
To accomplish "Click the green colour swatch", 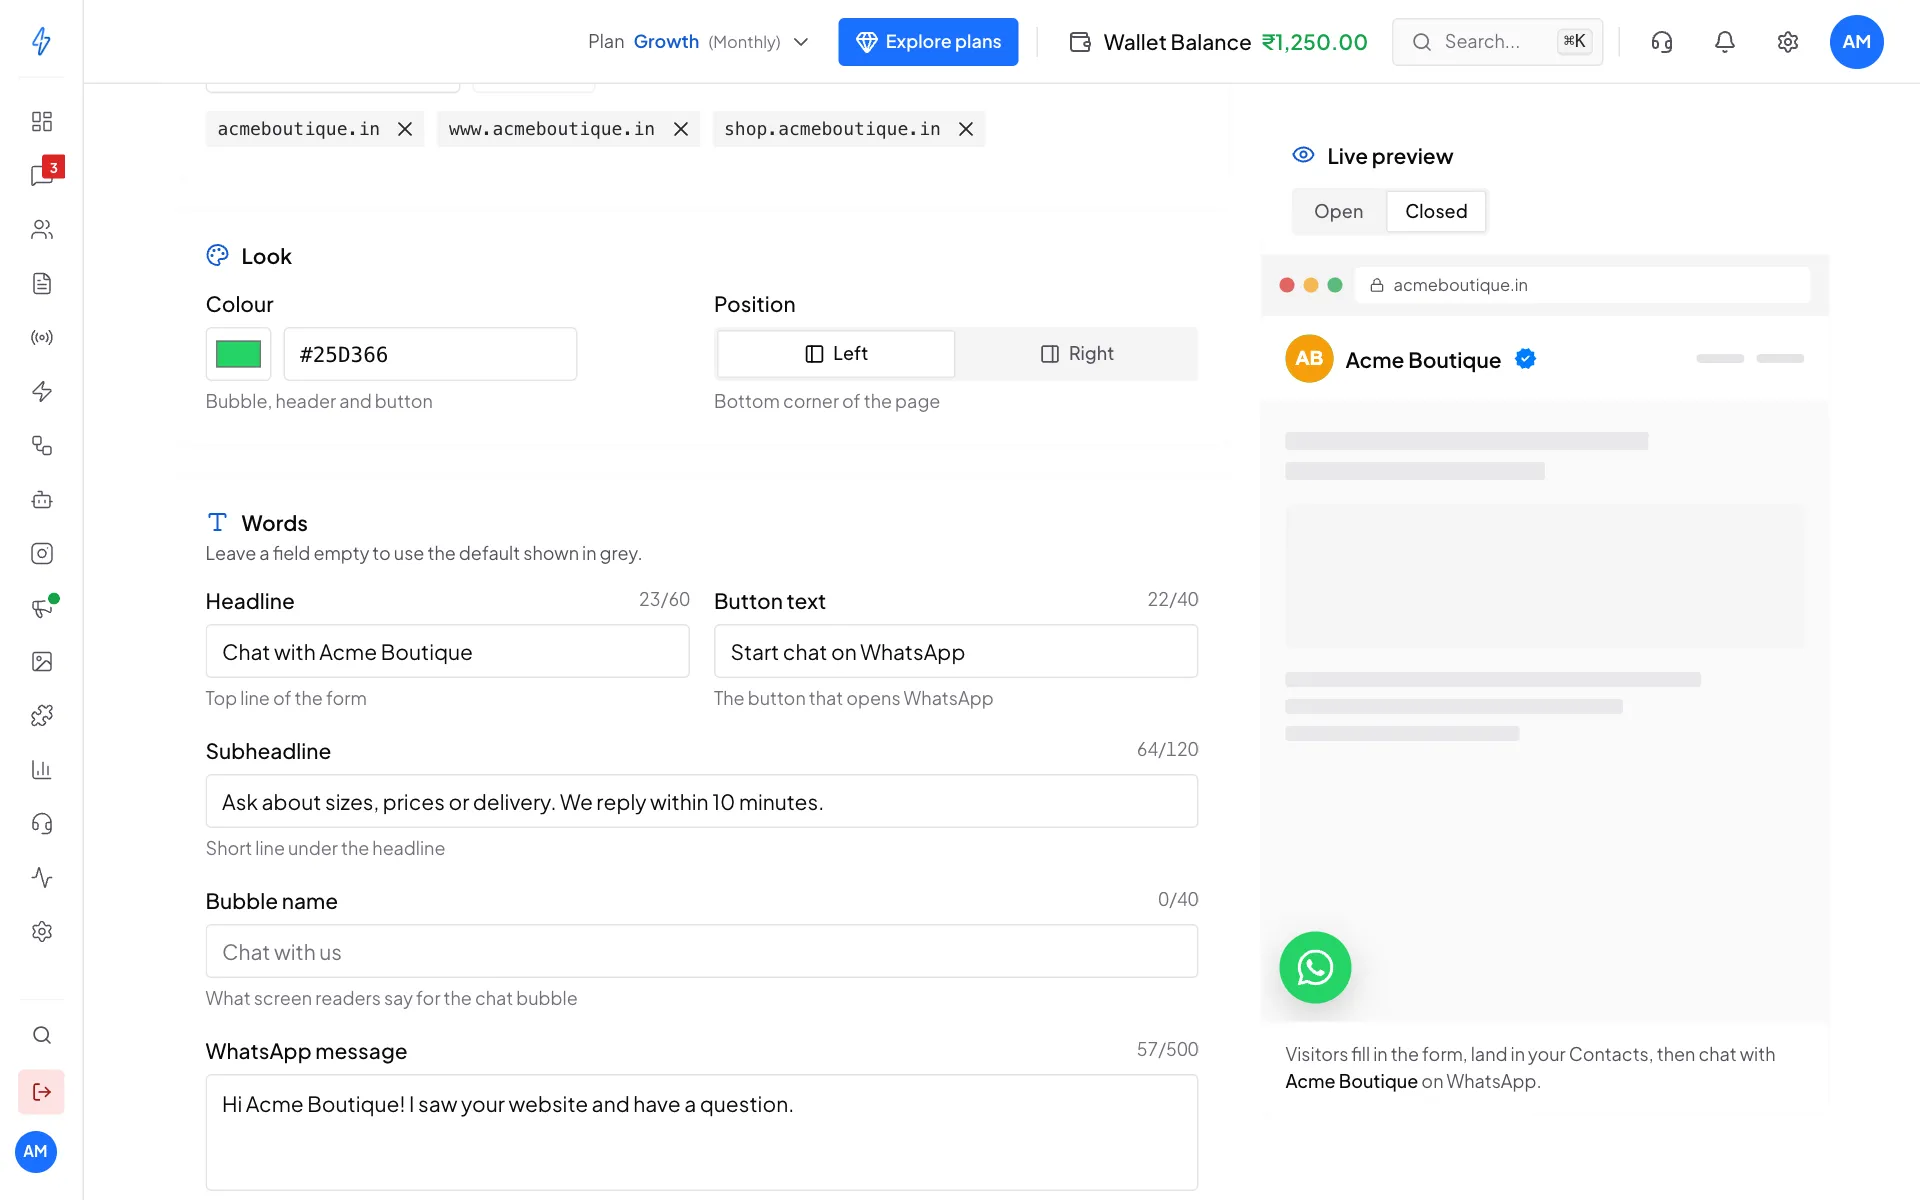I will 238,354.
